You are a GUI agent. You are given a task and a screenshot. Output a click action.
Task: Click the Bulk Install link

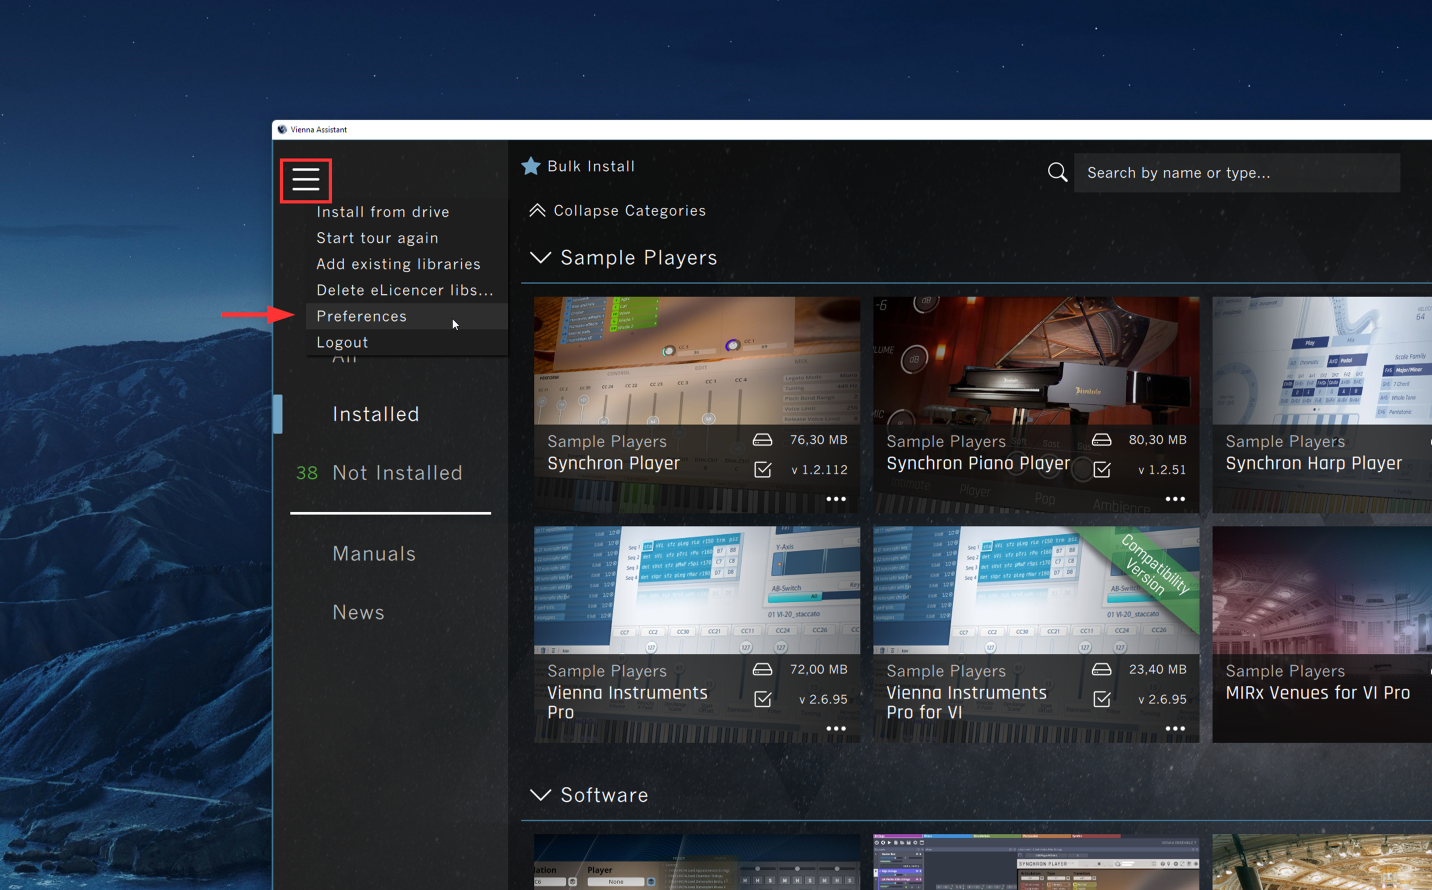(x=591, y=166)
